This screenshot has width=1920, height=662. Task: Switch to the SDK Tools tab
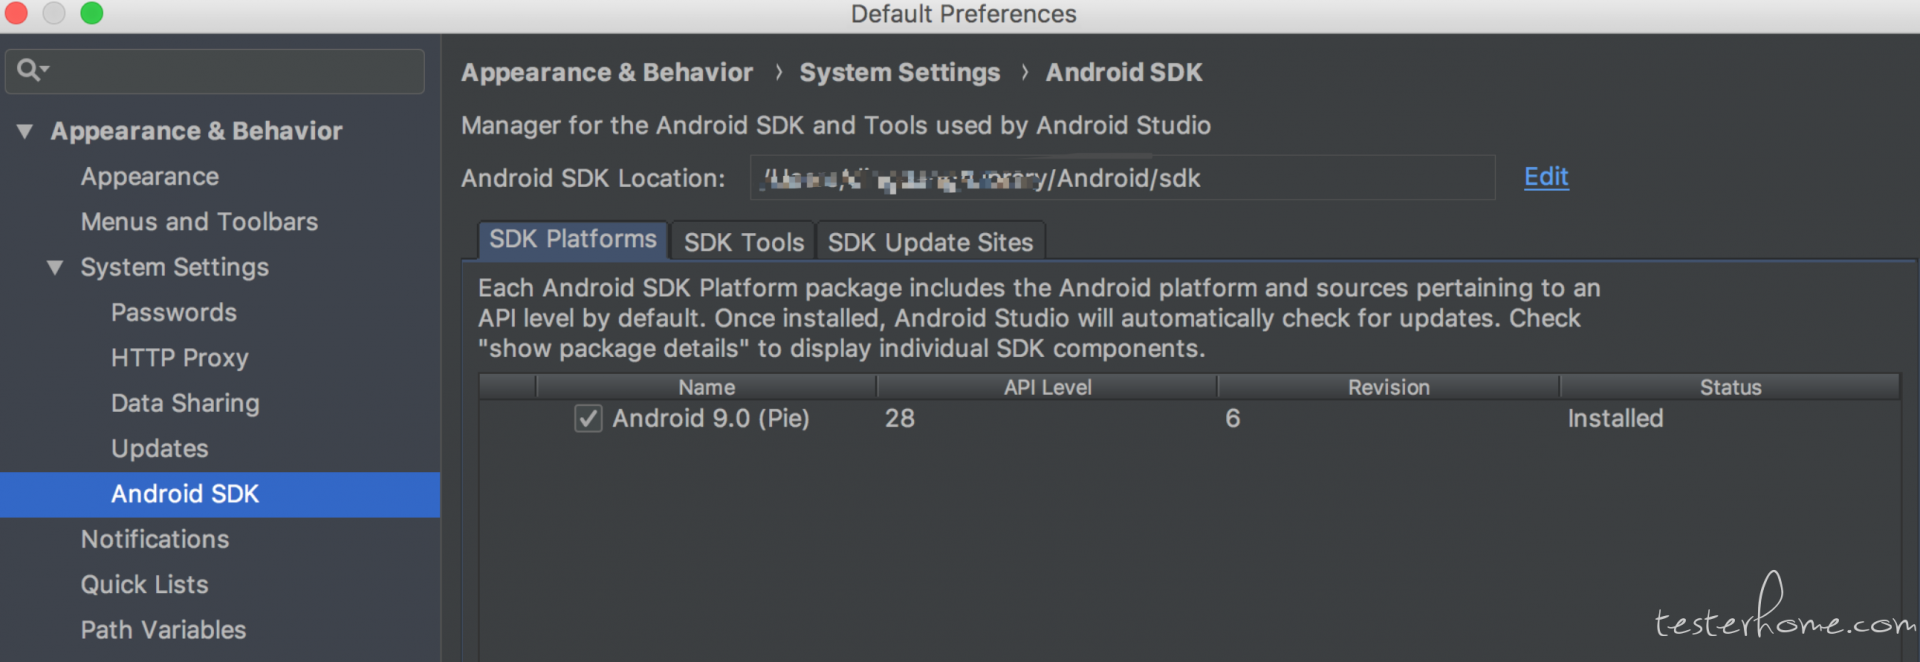(x=744, y=242)
